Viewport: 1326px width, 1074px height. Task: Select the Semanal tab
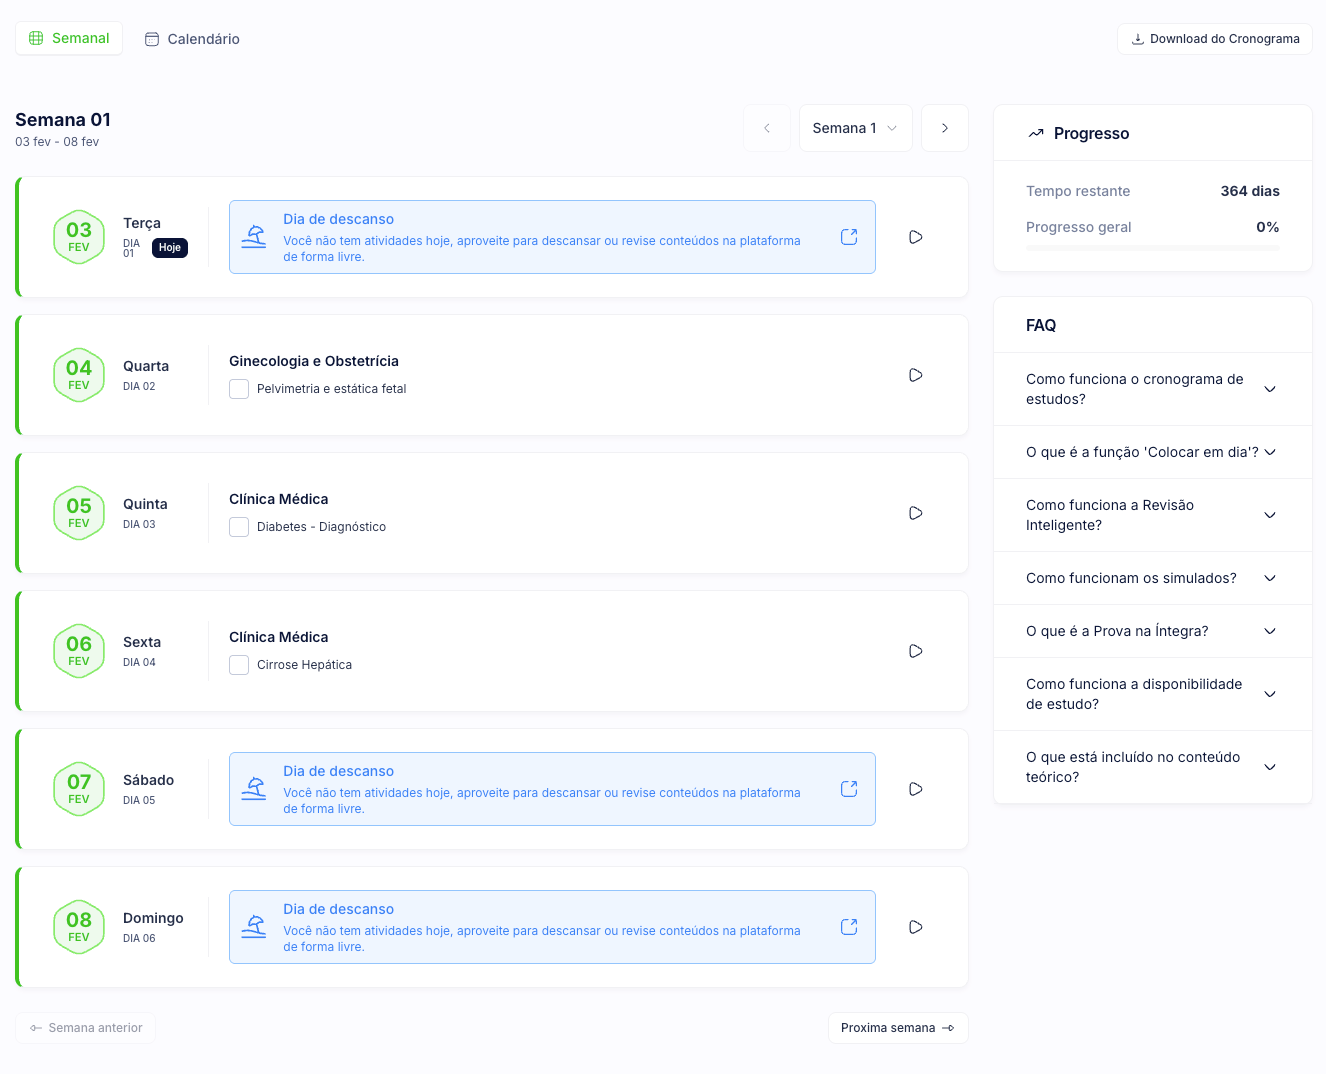pyautogui.click(x=69, y=38)
